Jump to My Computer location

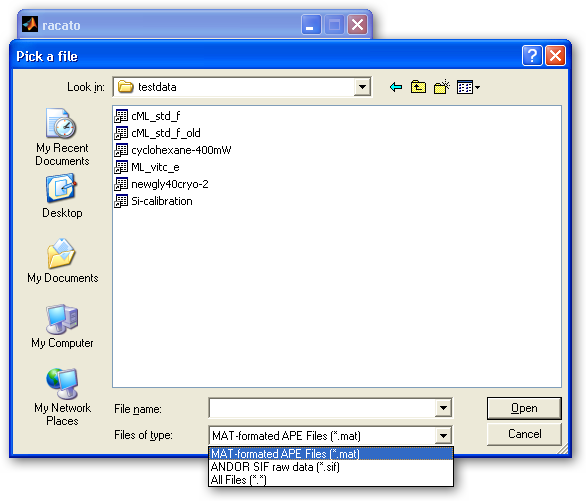coord(62,326)
